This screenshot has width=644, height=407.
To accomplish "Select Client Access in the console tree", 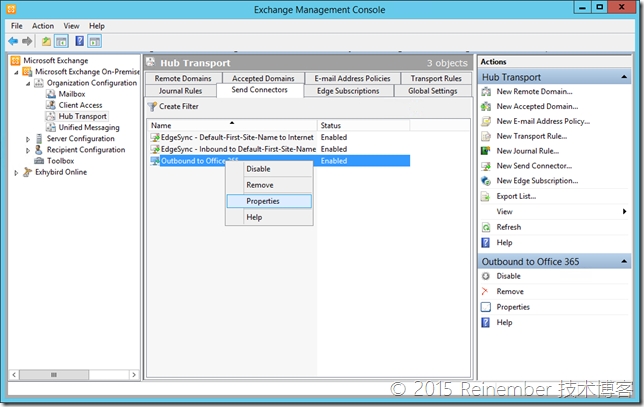I will (80, 105).
